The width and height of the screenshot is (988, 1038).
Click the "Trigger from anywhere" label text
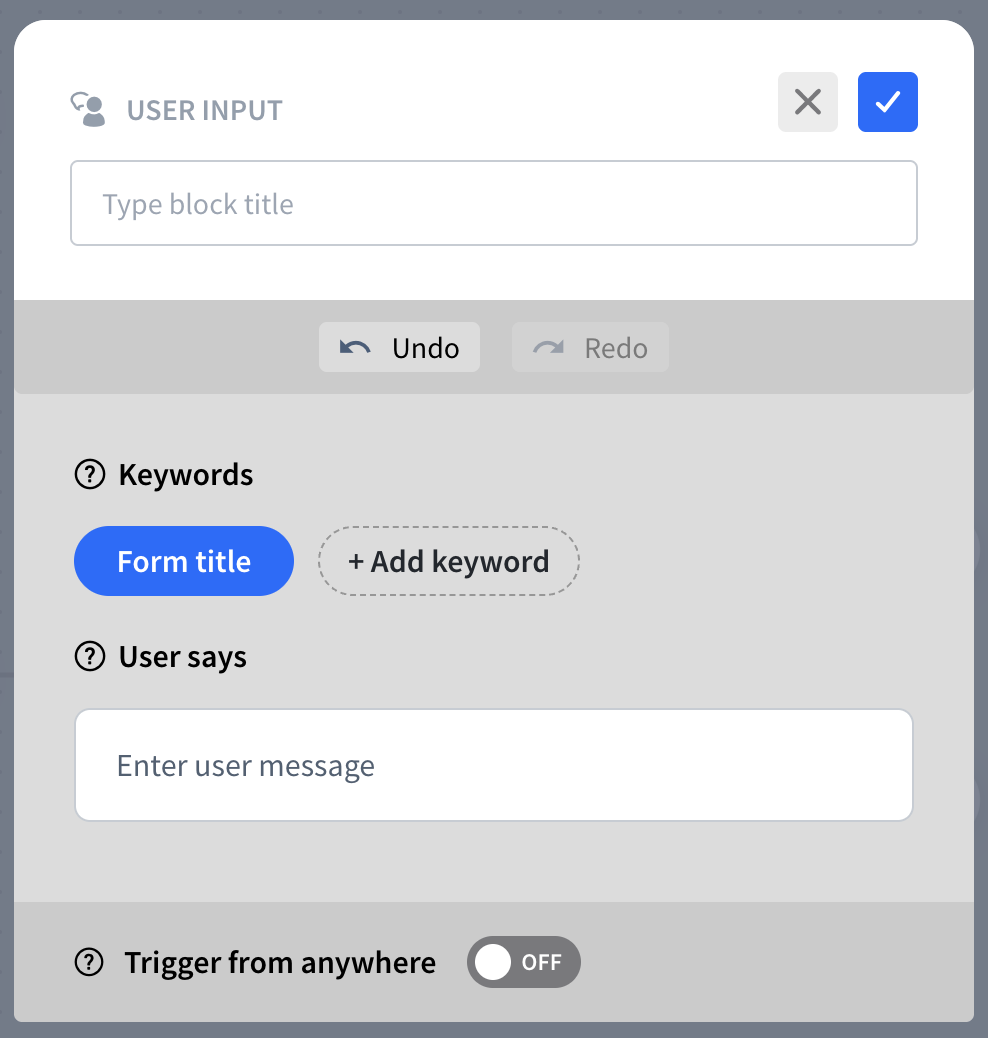(280, 963)
